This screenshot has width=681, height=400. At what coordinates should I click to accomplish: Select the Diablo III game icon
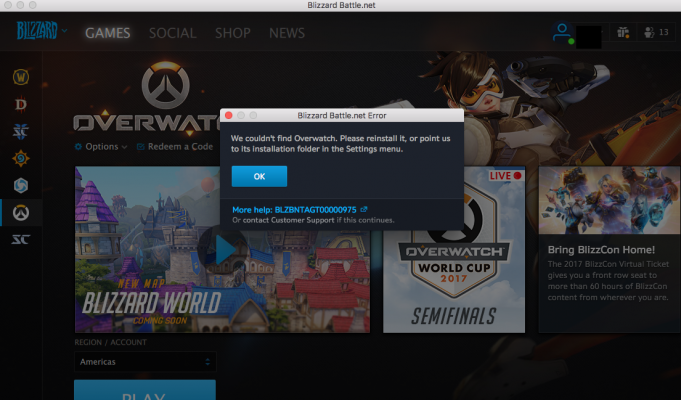[x=21, y=104]
